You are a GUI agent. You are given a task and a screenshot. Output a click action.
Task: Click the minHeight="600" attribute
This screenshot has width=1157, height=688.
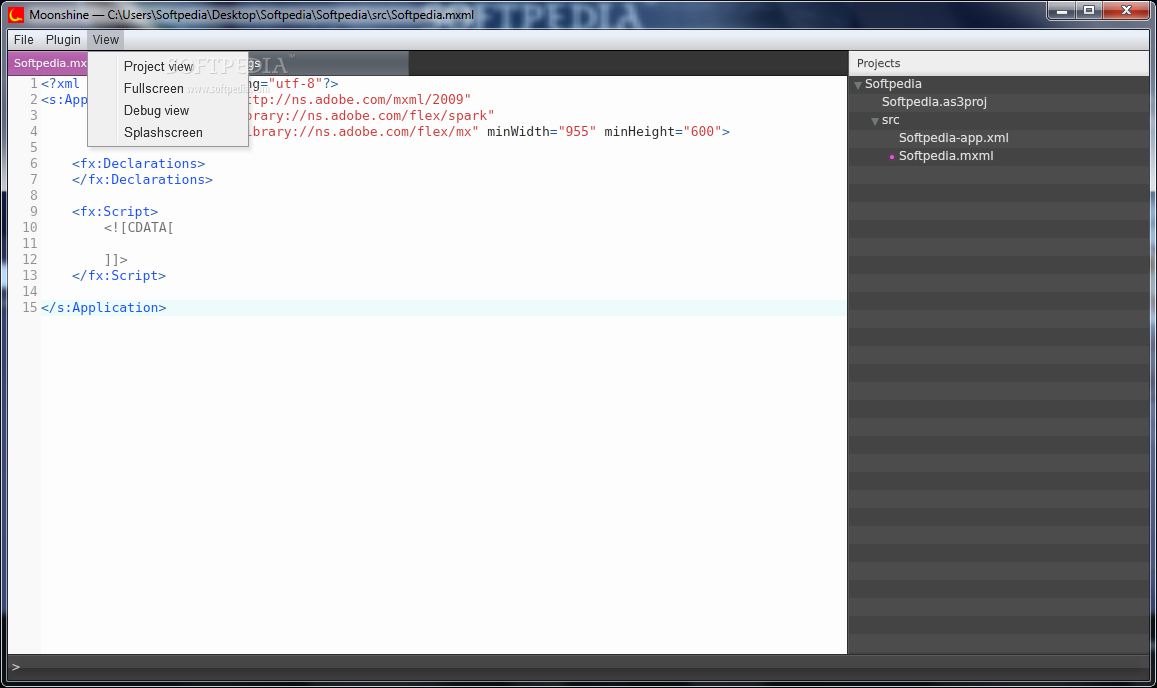[x=663, y=131]
